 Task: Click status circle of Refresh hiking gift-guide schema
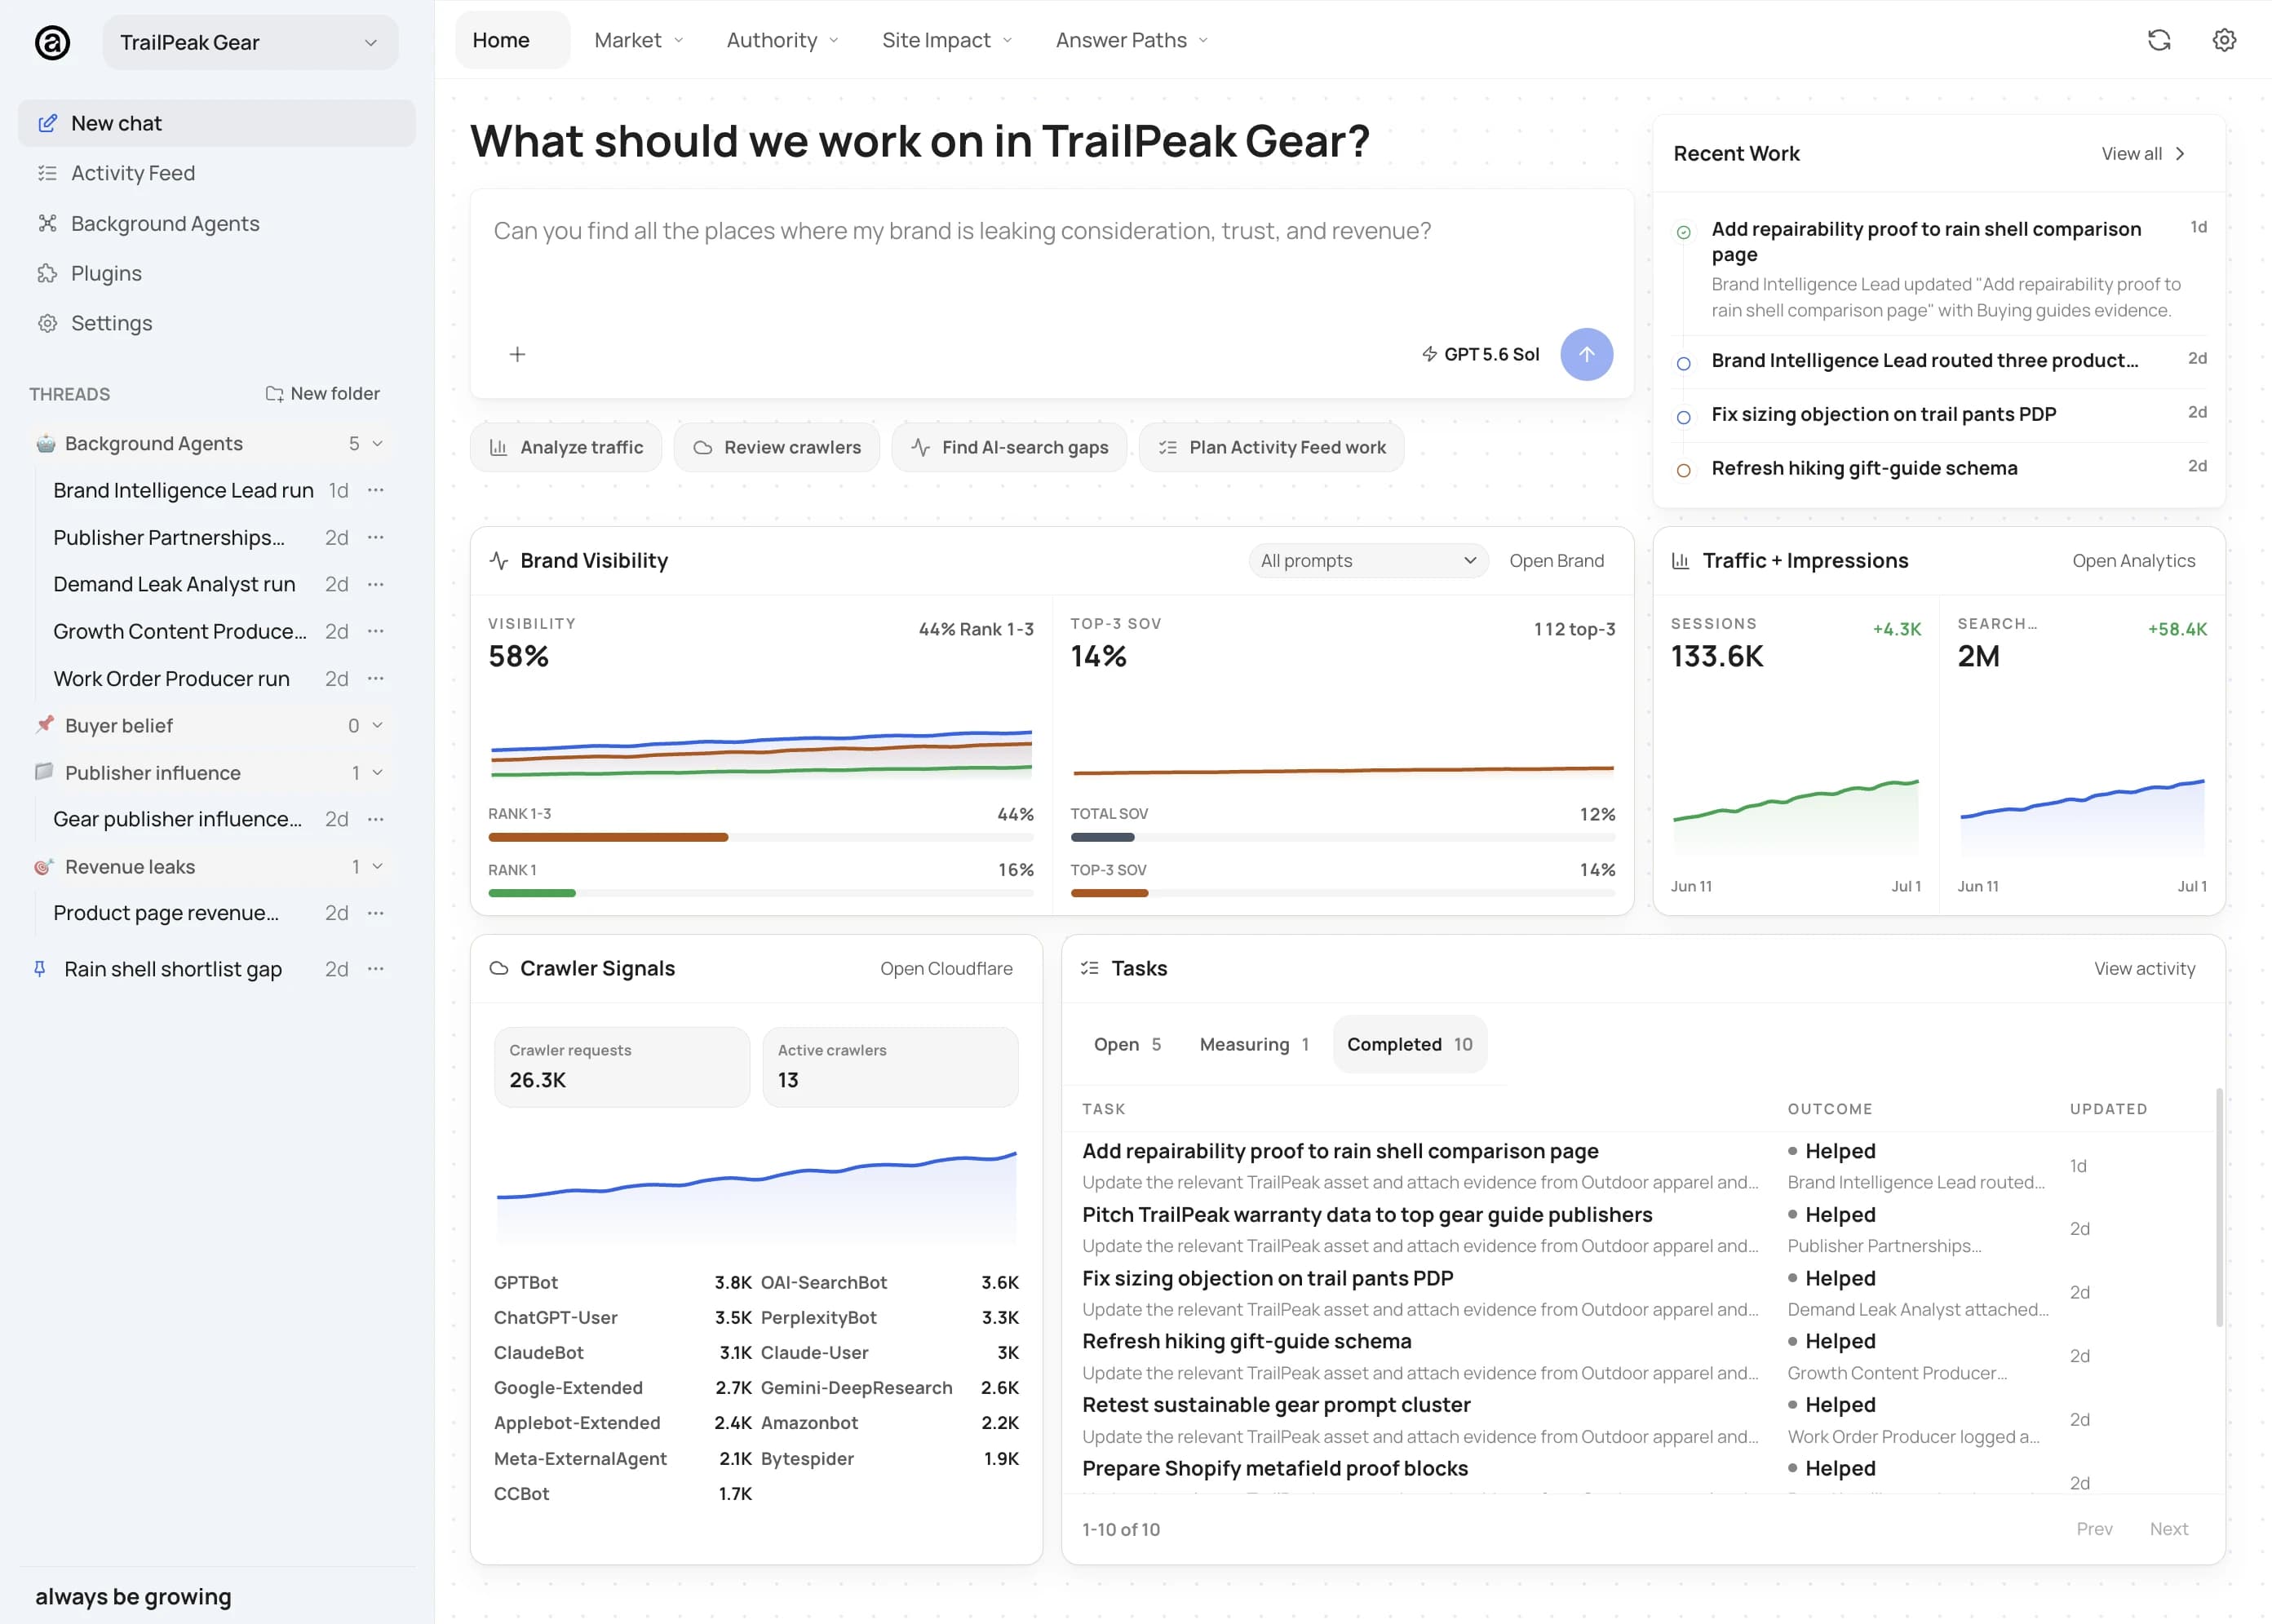click(x=1684, y=470)
